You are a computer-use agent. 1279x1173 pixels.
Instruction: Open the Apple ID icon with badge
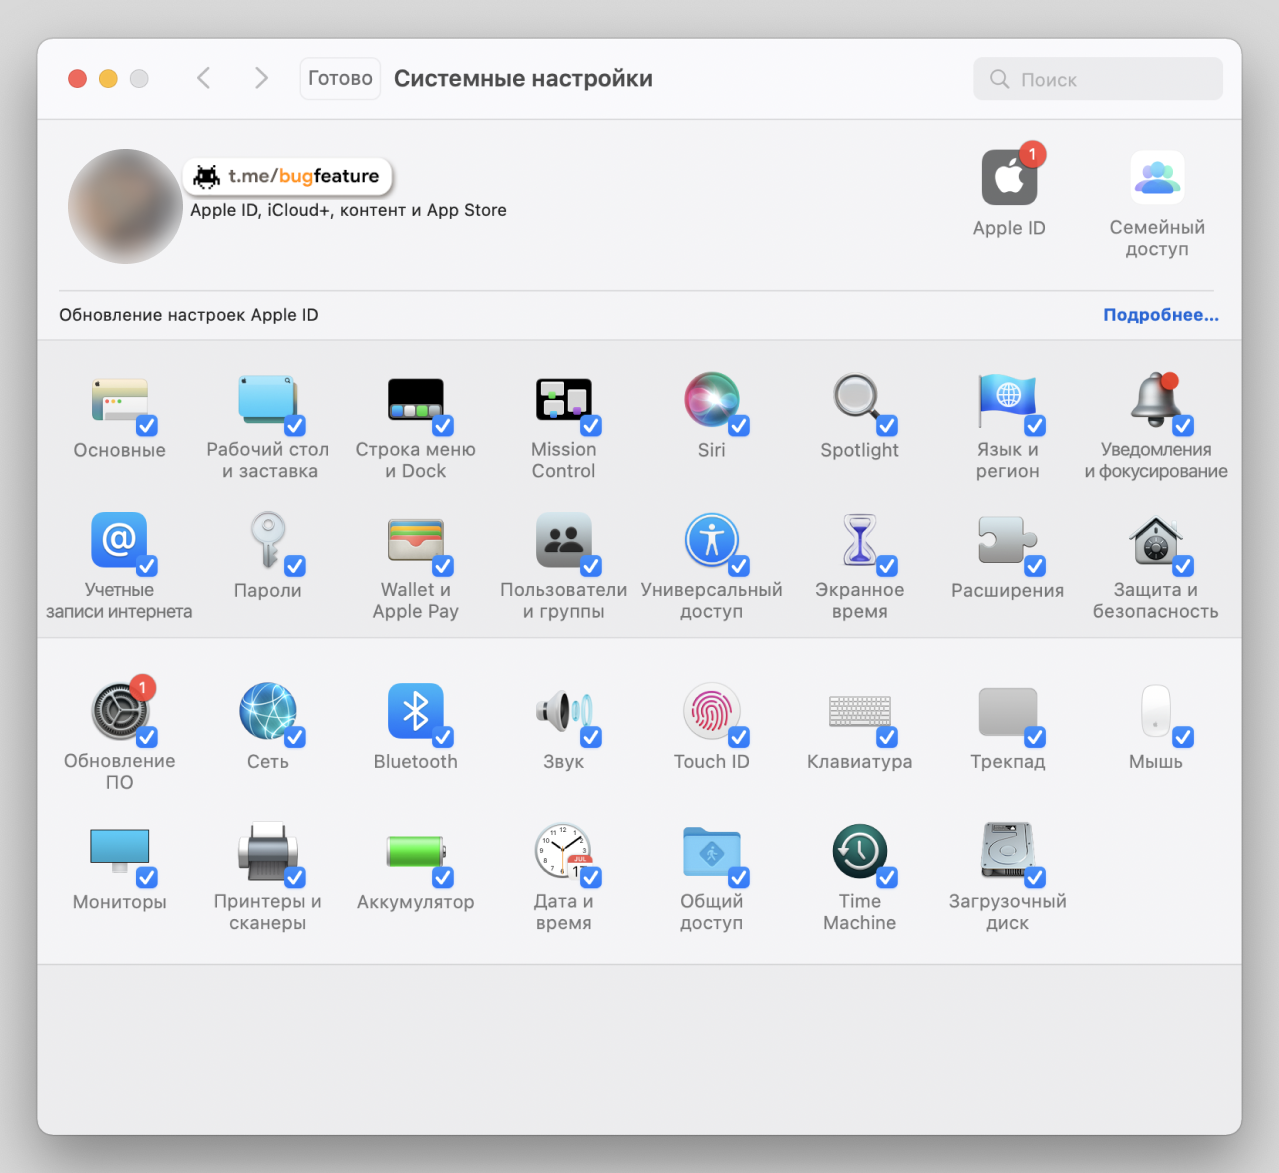tap(1009, 177)
